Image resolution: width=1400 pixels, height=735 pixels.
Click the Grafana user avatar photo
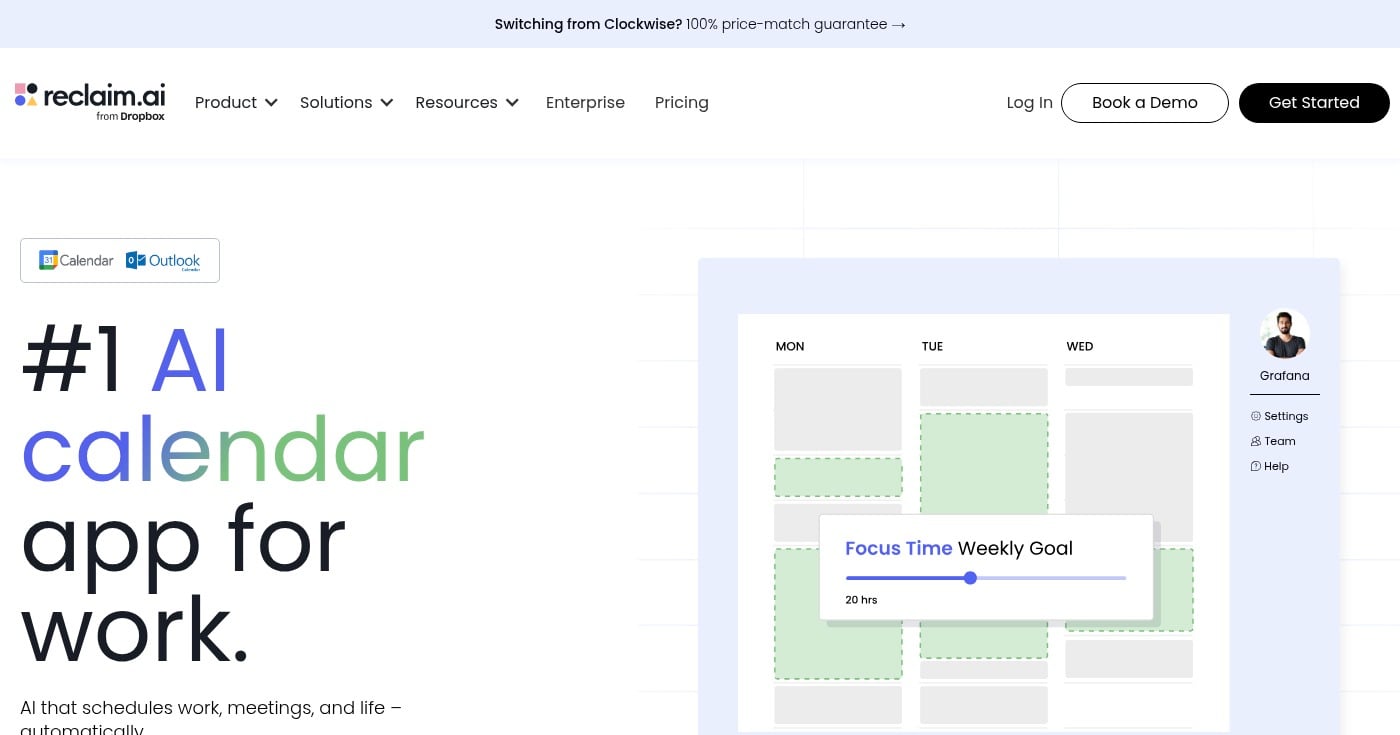coord(1285,334)
